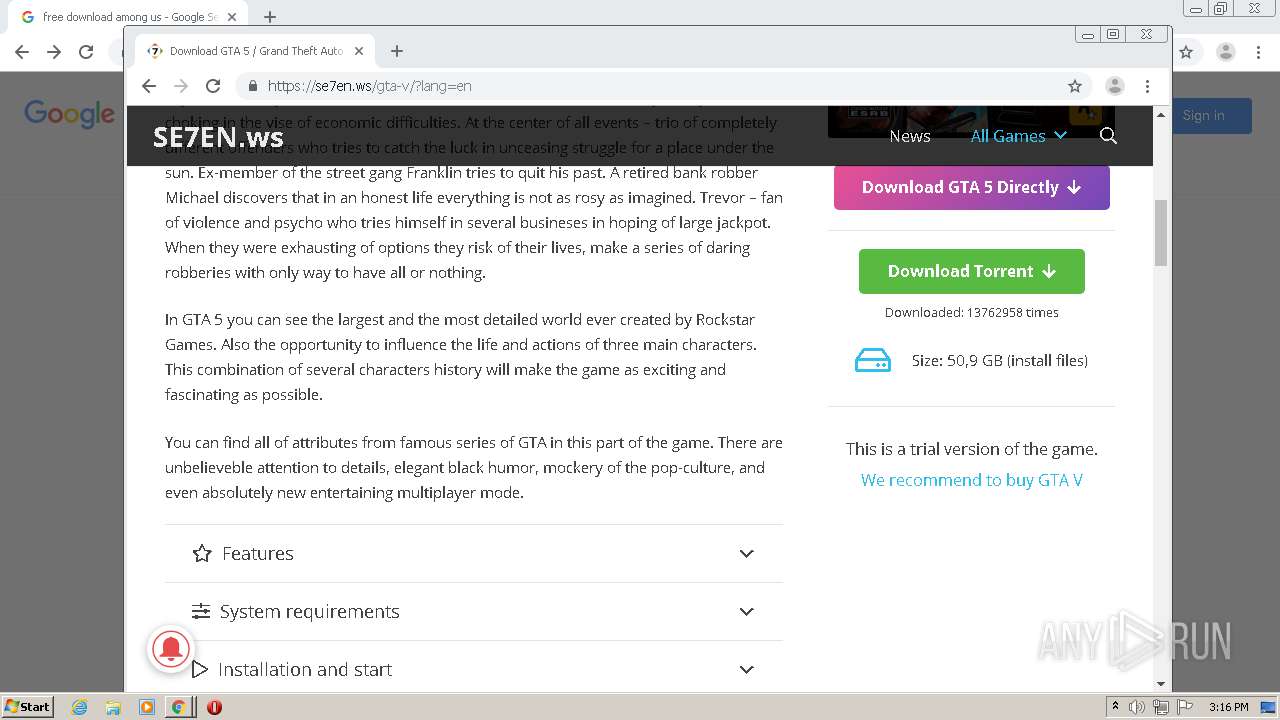Click the volume icon in the system tray

pyautogui.click(x=1137, y=707)
